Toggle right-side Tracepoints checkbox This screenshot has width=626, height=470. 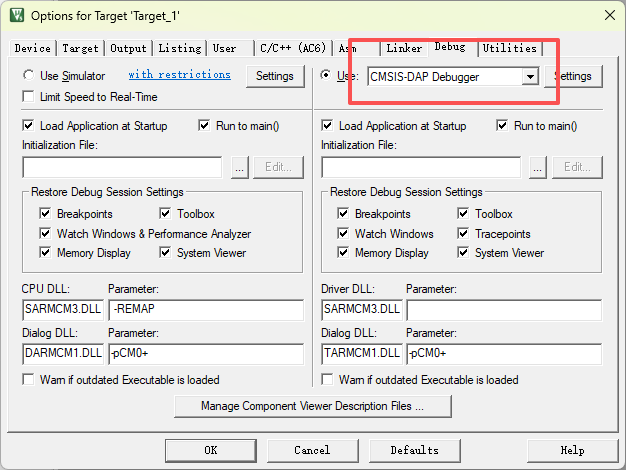464,233
